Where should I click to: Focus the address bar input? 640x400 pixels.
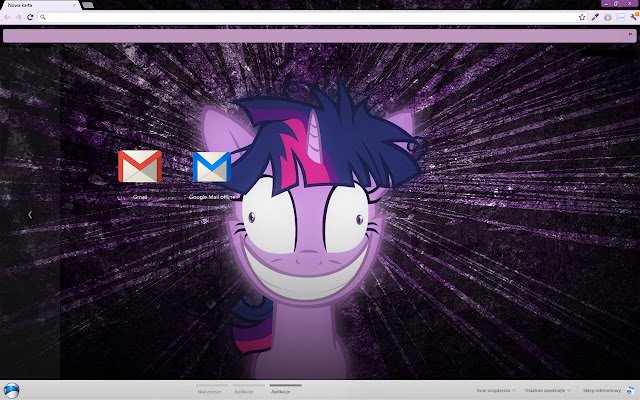[310, 17]
